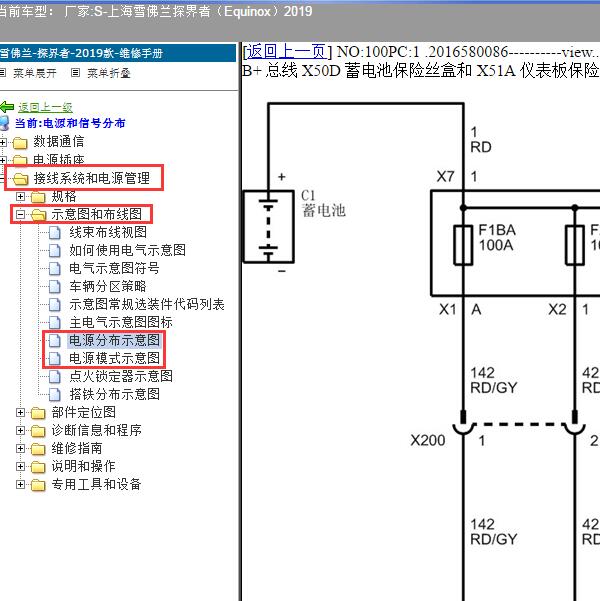Expand the 说明和操作 folder node
The height and width of the screenshot is (601, 600).
coord(20,466)
